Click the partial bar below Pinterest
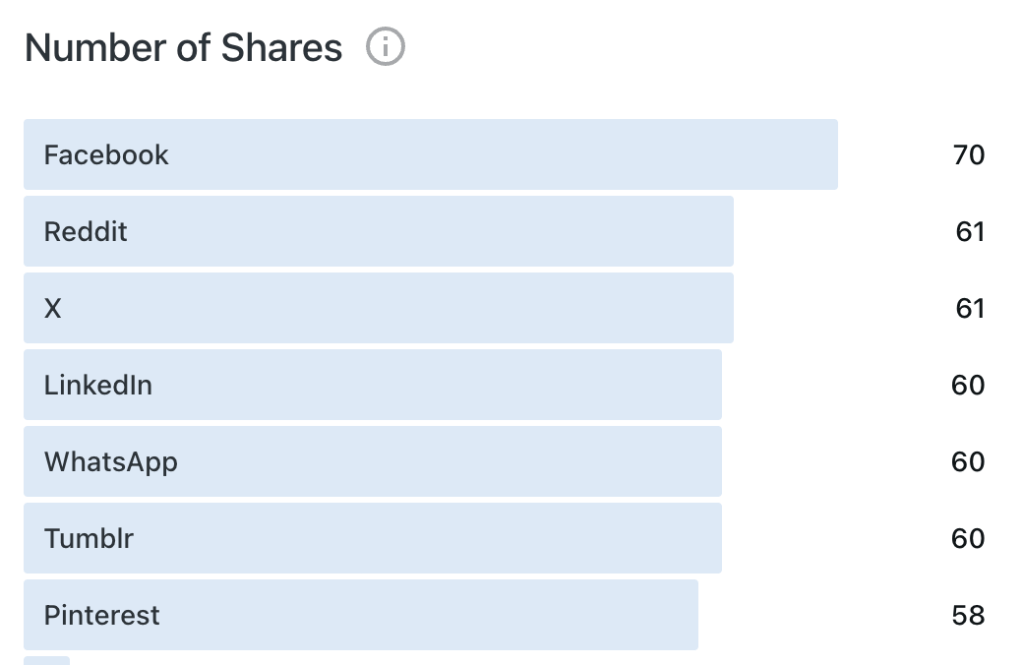 click(x=47, y=660)
